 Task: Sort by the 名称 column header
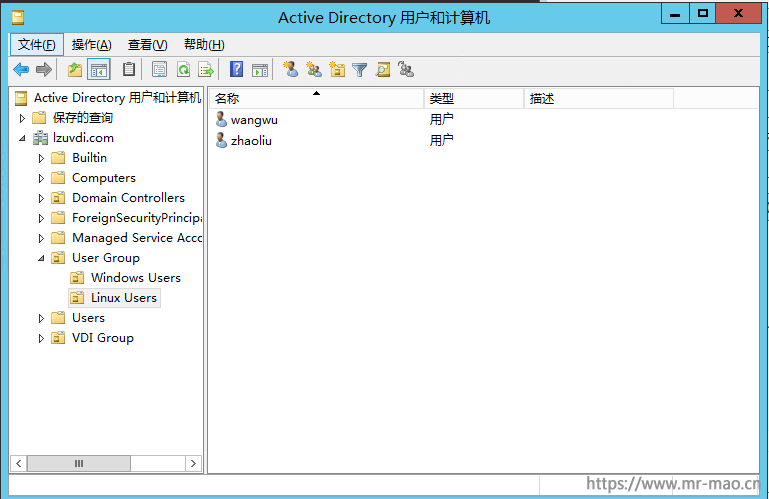pos(316,99)
